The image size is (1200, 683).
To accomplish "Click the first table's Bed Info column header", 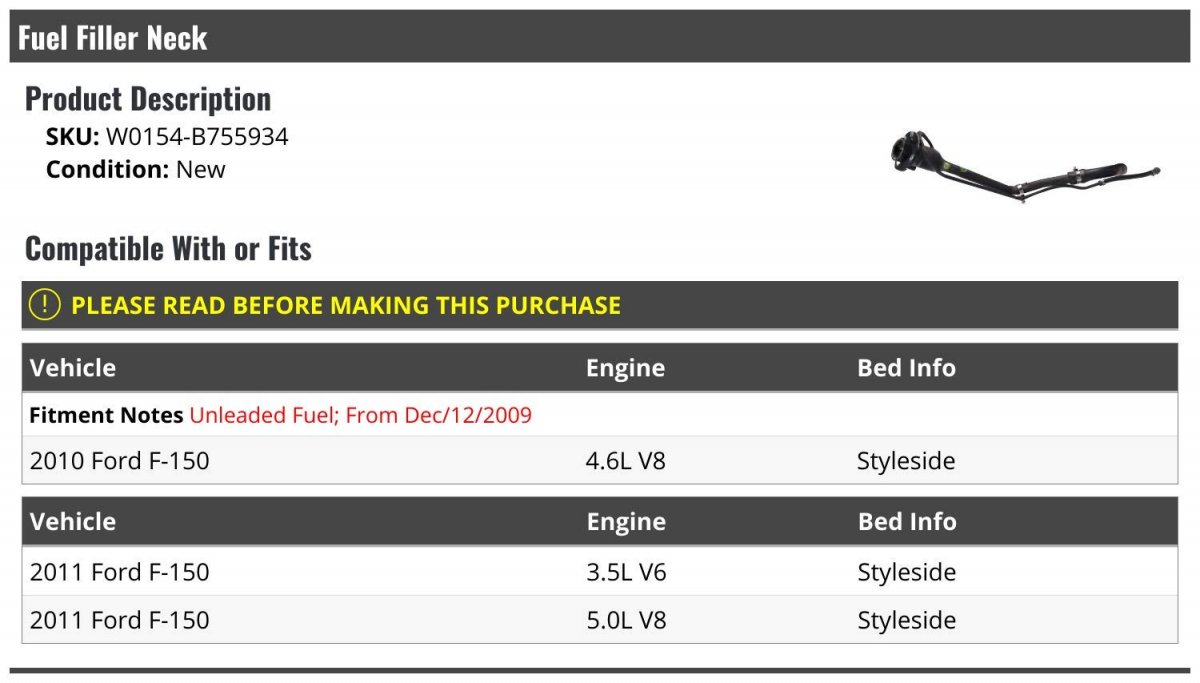I will coord(906,368).
